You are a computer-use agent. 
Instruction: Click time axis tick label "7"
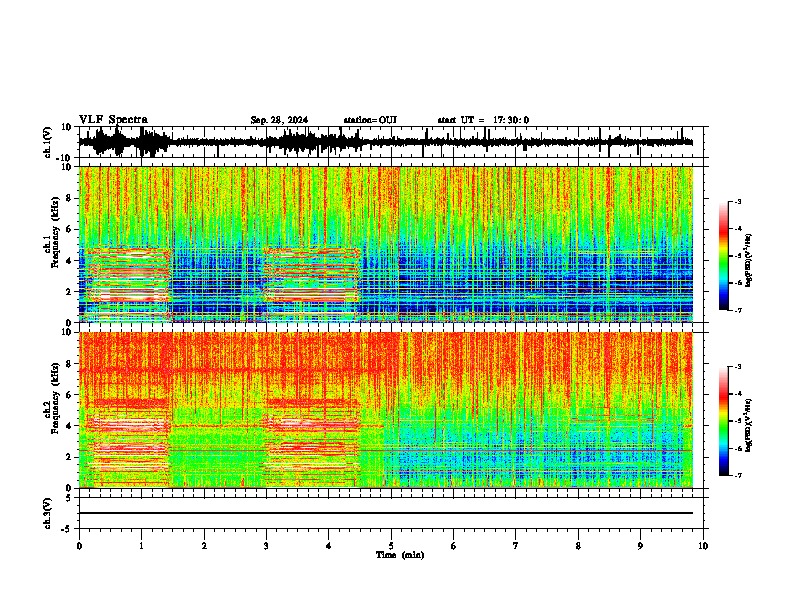click(x=516, y=546)
